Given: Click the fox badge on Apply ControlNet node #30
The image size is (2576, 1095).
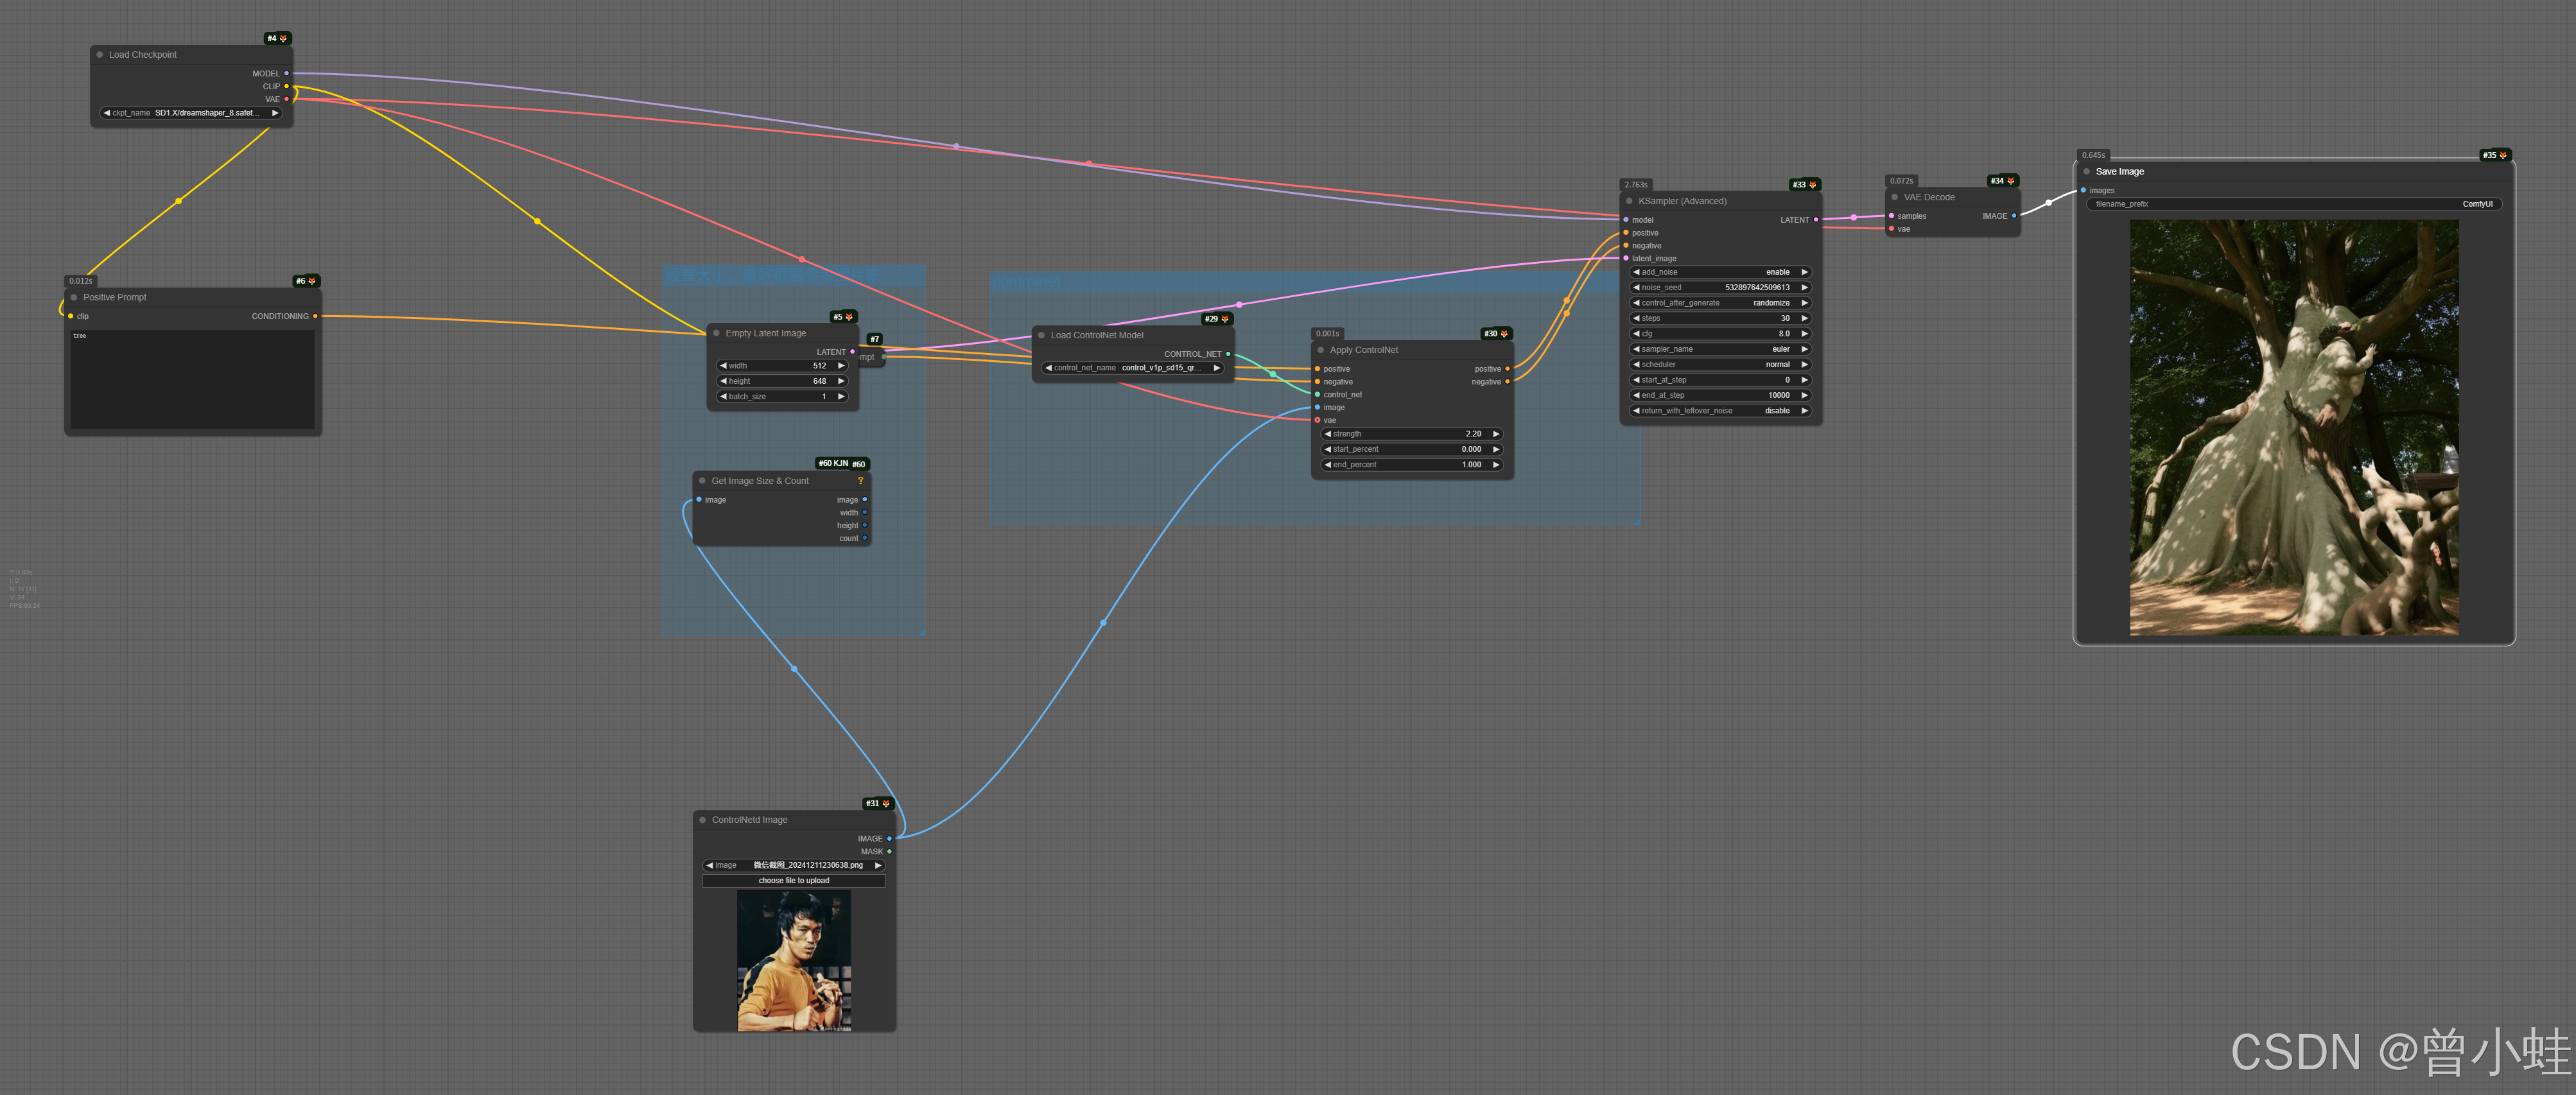Looking at the screenshot, I should 1504,334.
